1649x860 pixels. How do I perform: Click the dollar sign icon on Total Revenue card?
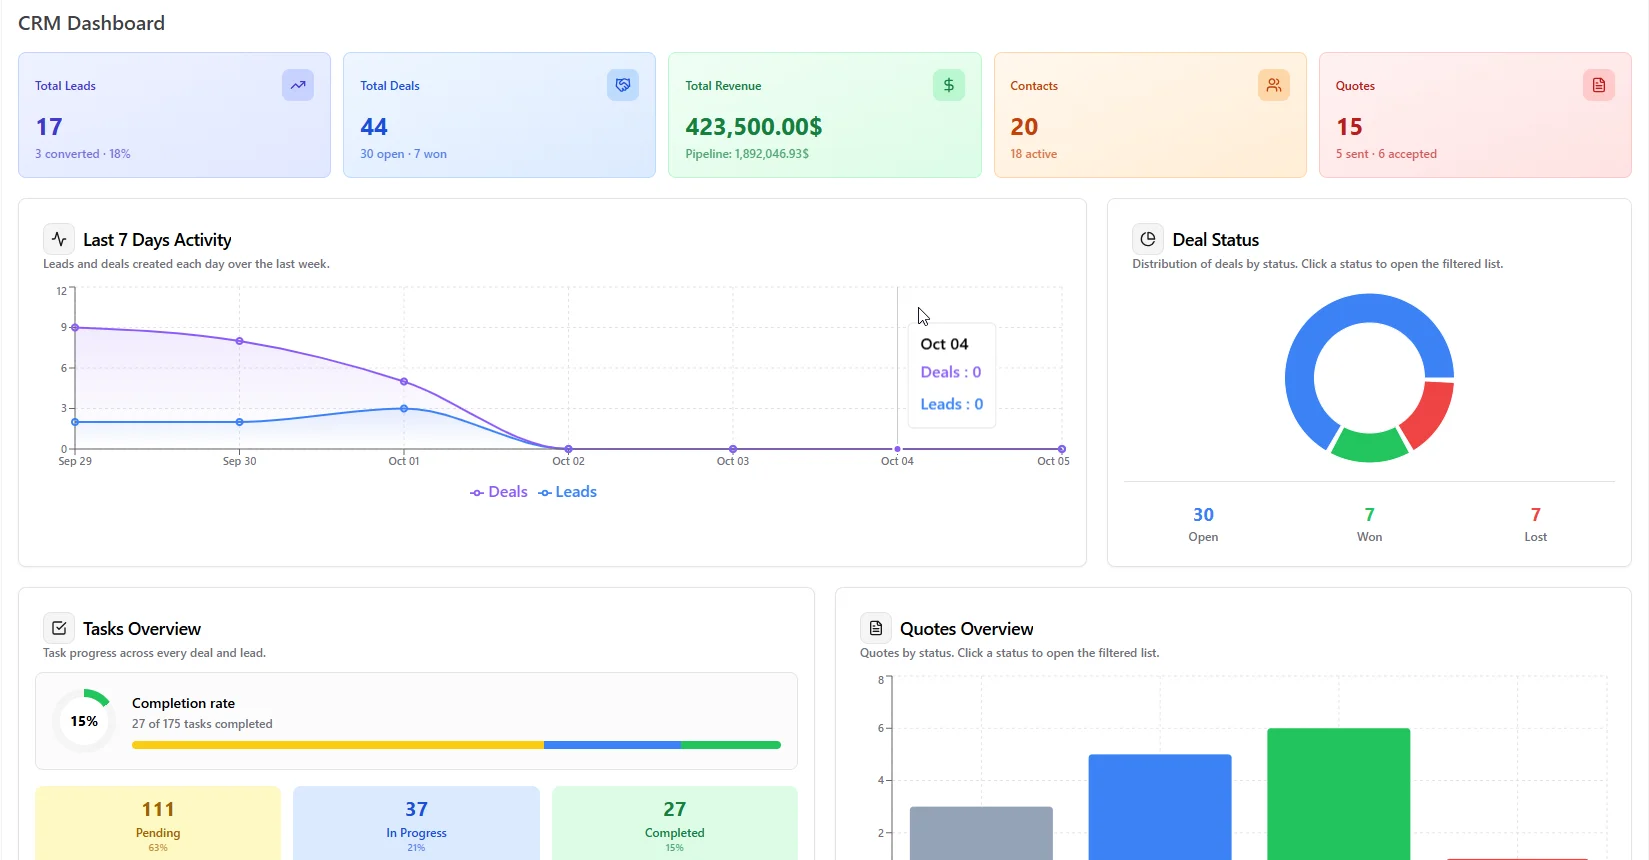tap(949, 85)
